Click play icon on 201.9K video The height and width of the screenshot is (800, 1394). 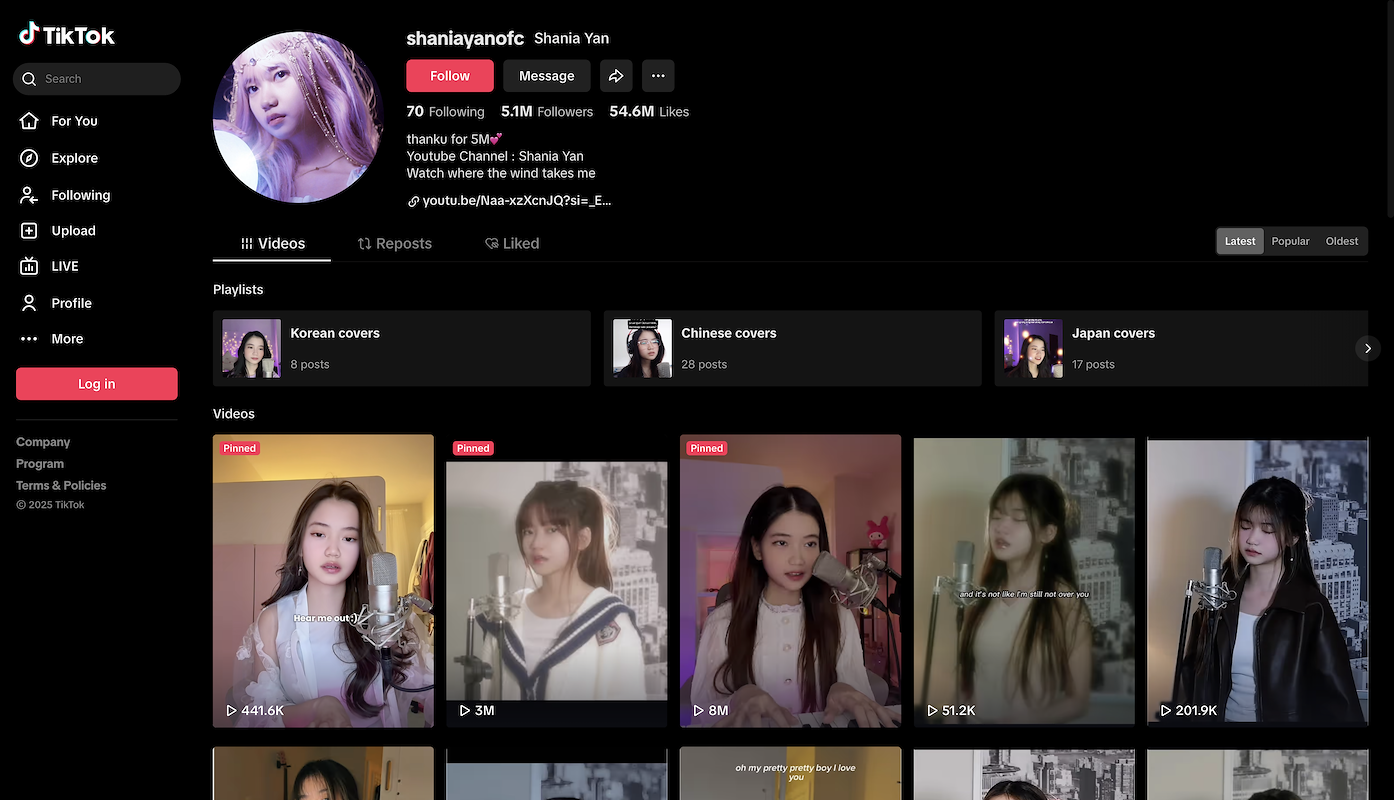click(1165, 711)
